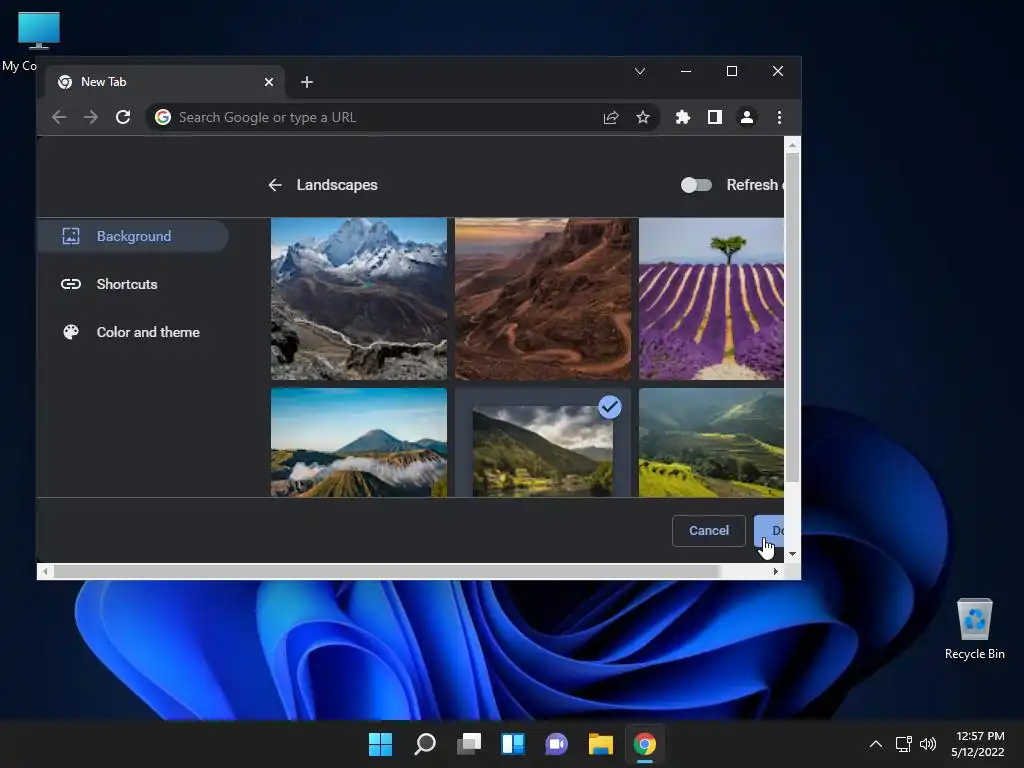Click the Cancel button
This screenshot has height=768, width=1024.
(x=709, y=531)
